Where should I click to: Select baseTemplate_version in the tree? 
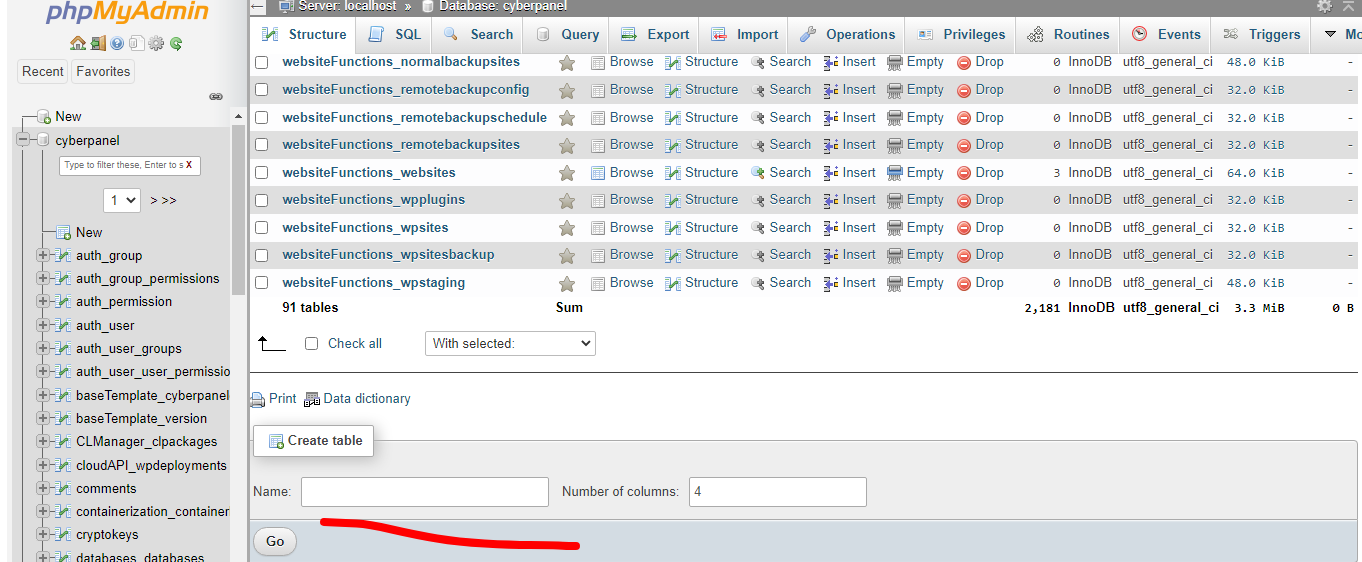tap(142, 419)
